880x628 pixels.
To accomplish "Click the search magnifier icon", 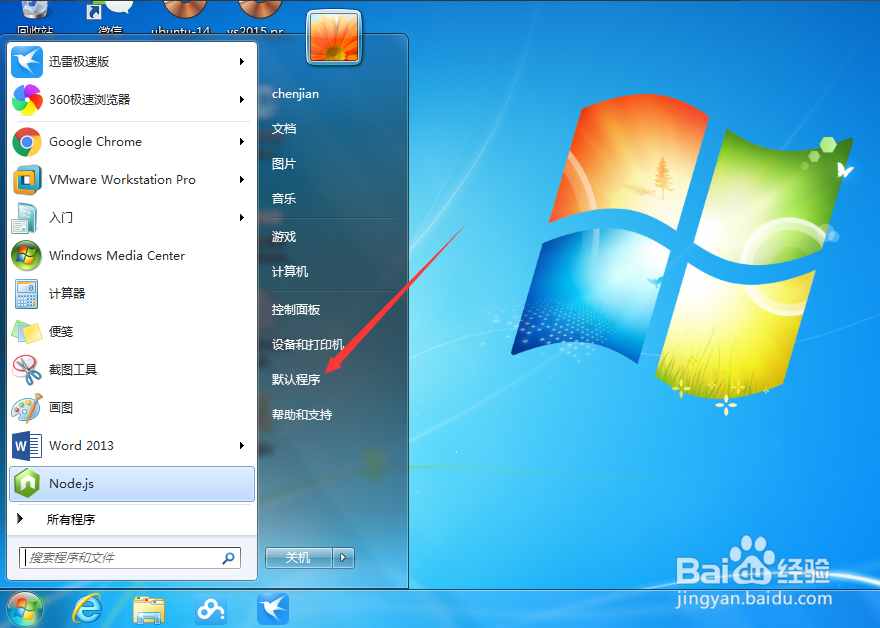I will (228, 558).
